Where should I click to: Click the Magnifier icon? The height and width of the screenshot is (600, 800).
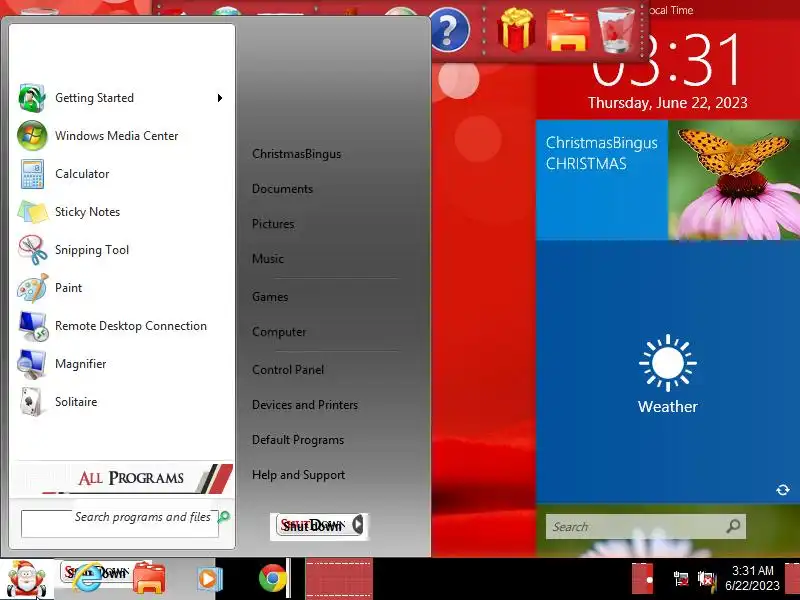32,364
